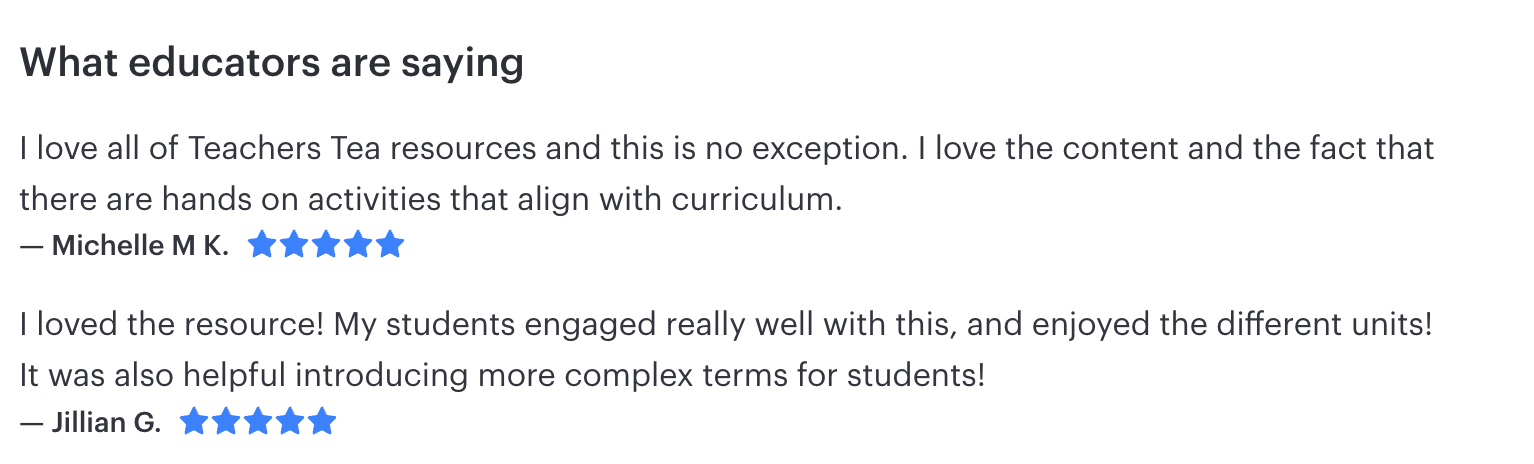
Task: Click the last star in Jillian G.'s rating
Action: [x=322, y=422]
